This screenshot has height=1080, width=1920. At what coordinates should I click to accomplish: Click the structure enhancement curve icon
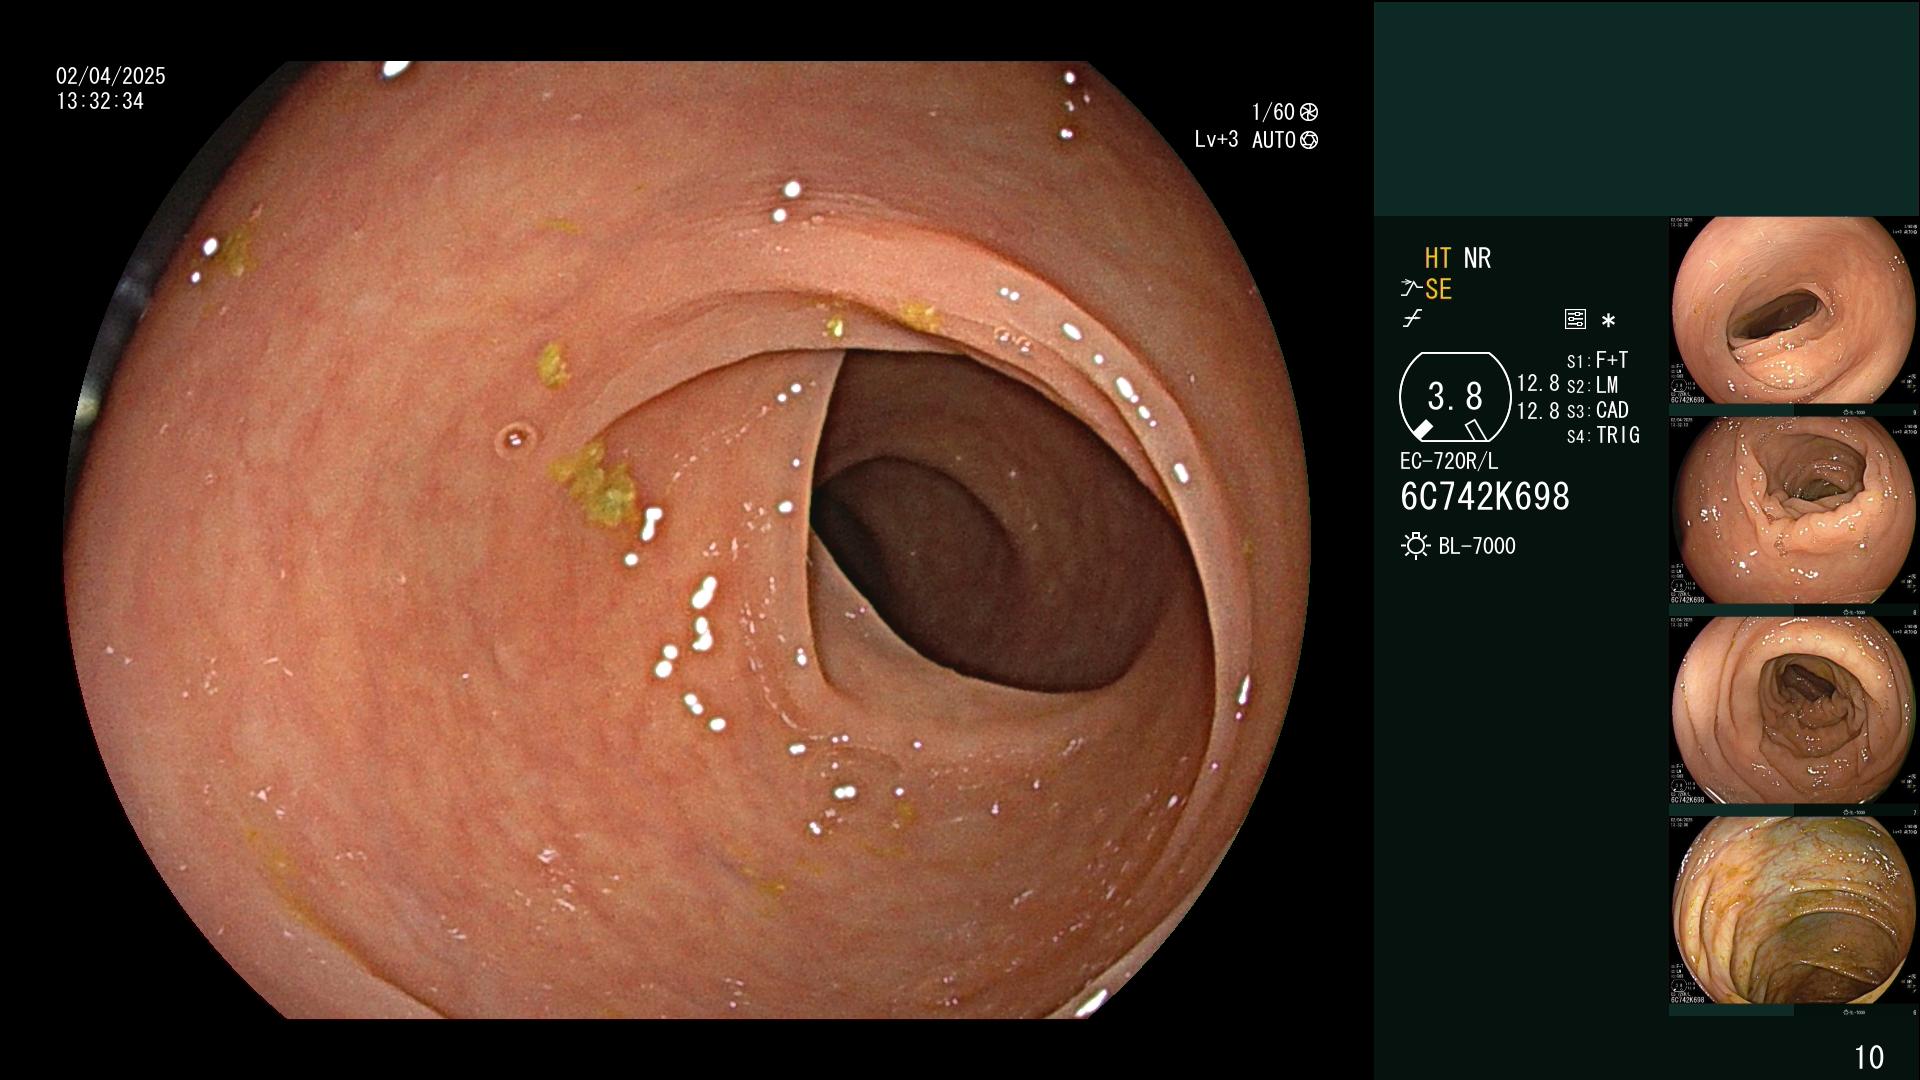click(x=1411, y=289)
